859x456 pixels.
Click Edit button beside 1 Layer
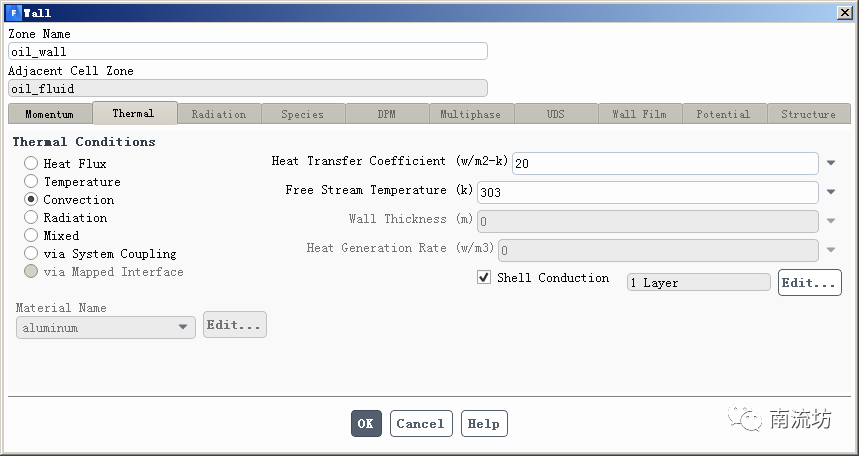tap(809, 282)
